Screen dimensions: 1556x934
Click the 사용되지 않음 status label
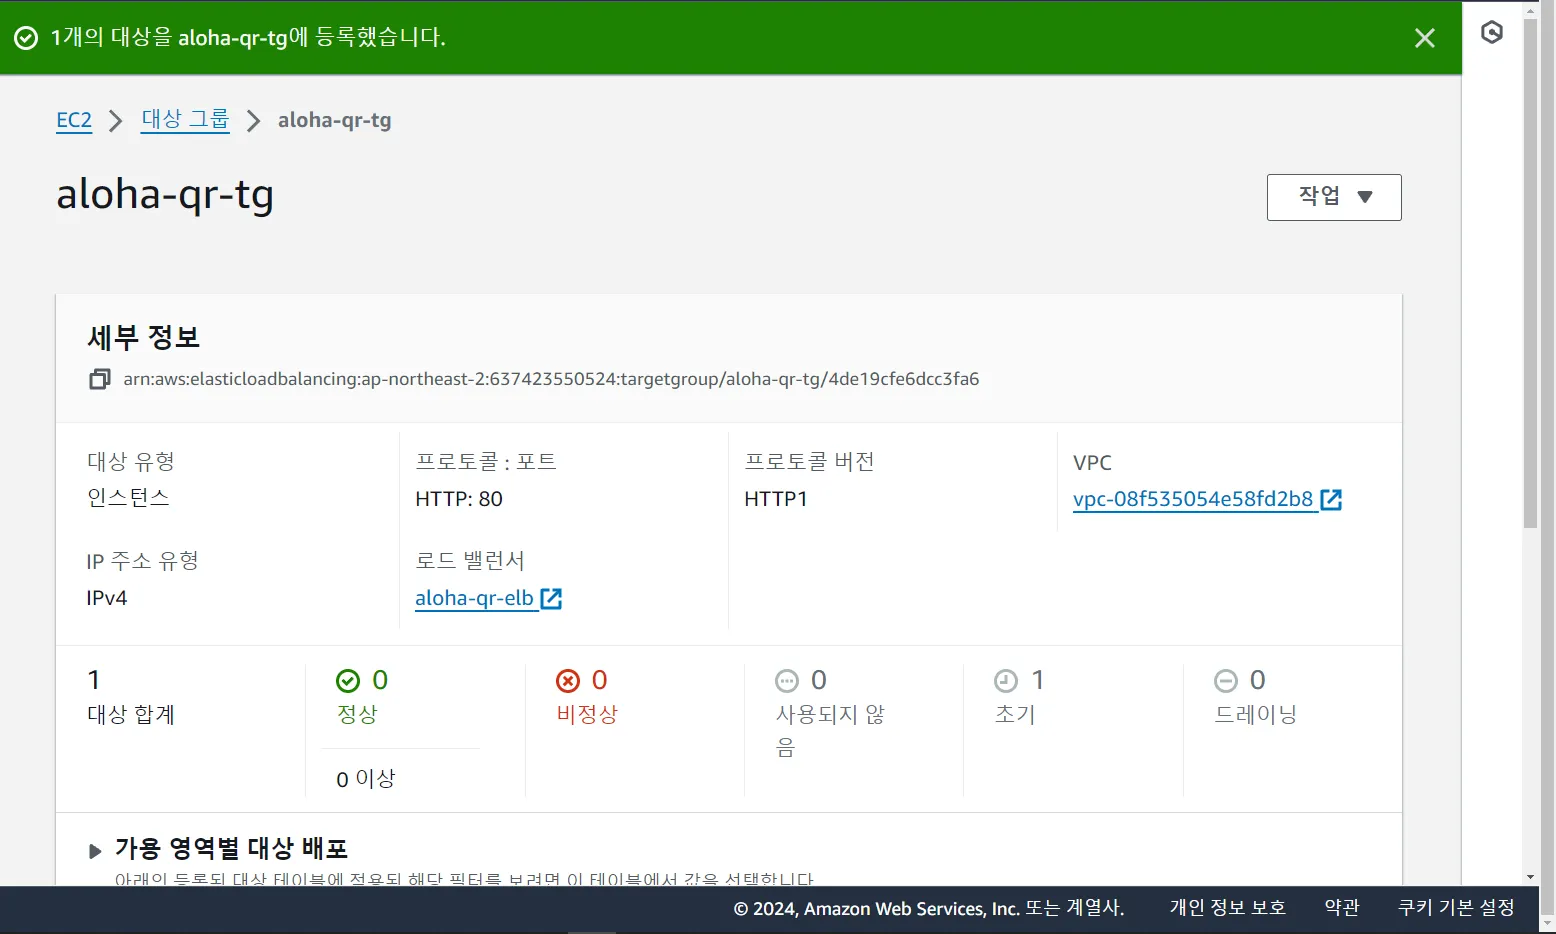click(x=830, y=731)
